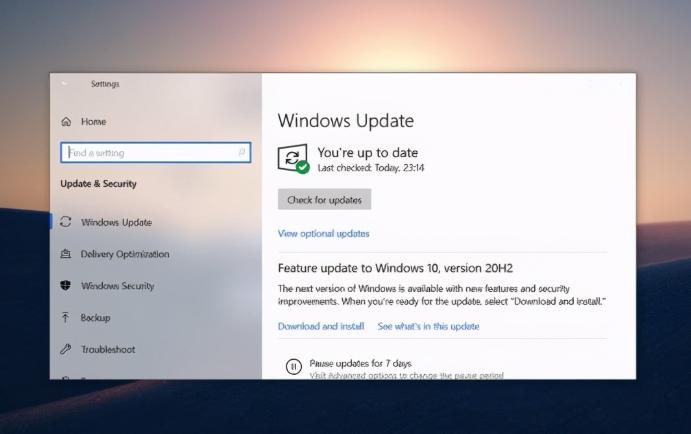The width and height of the screenshot is (691, 434).
Task: Click the Settings window title
Action: pyautogui.click(x=105, y=84)
